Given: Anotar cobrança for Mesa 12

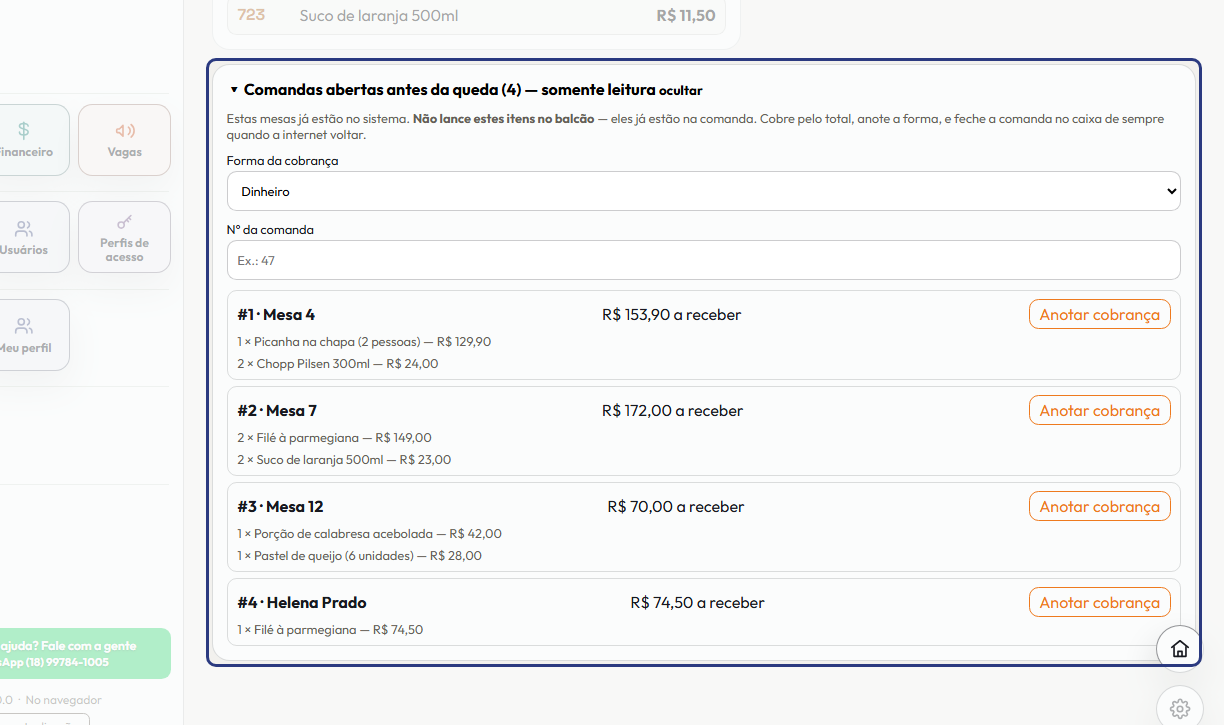Looking at the screenshot, I should (x=1099, y=506).
